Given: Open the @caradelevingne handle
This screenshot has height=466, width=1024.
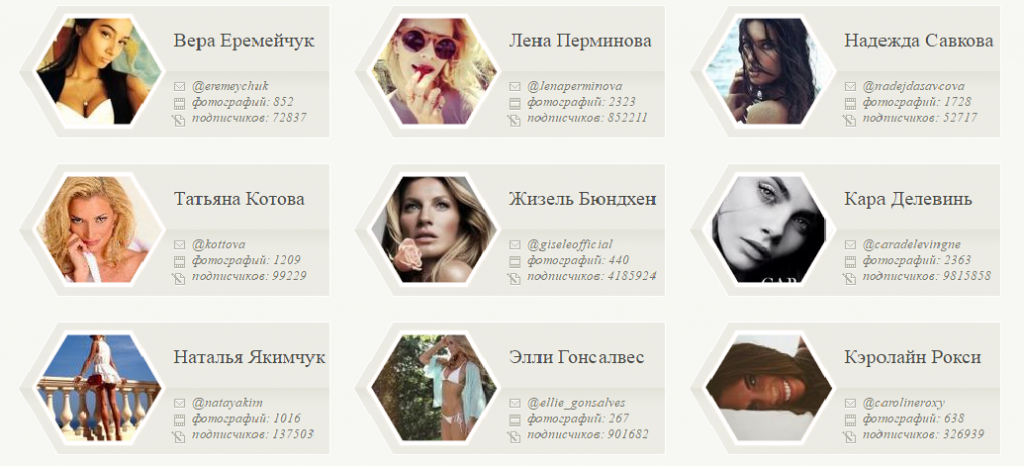Looking at the screenshot, I should coord(912,245).
